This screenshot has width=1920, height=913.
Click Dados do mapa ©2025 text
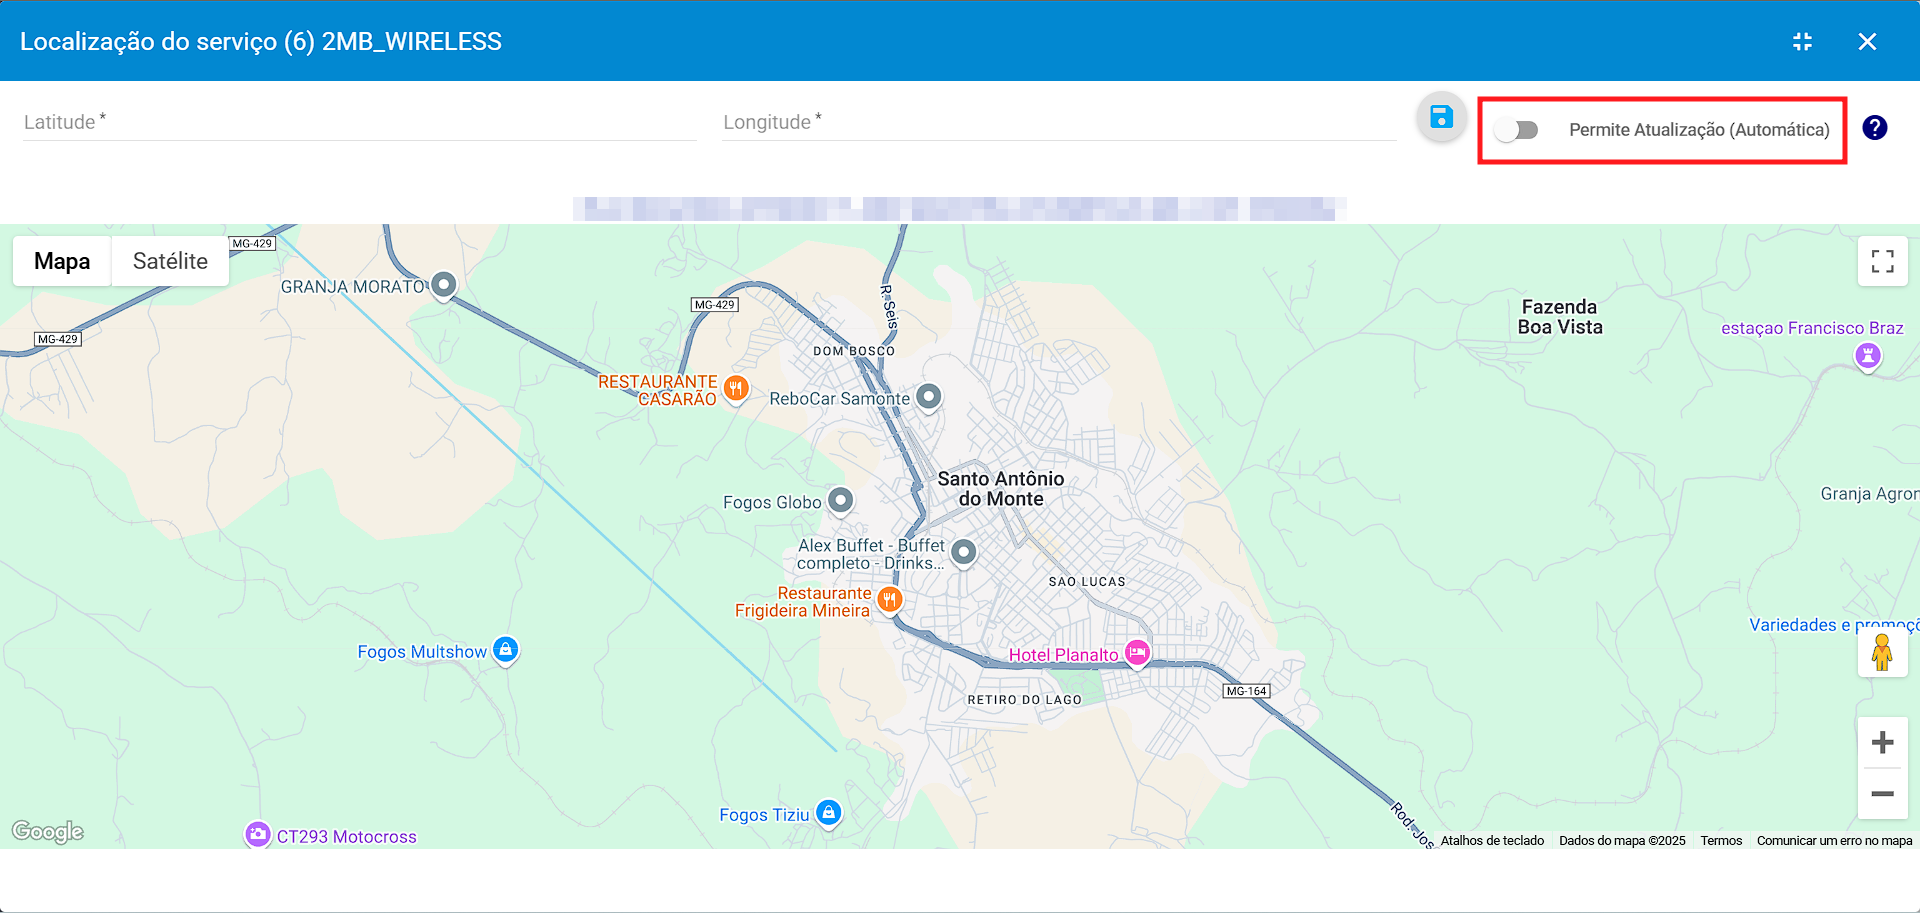point(1622,841)
